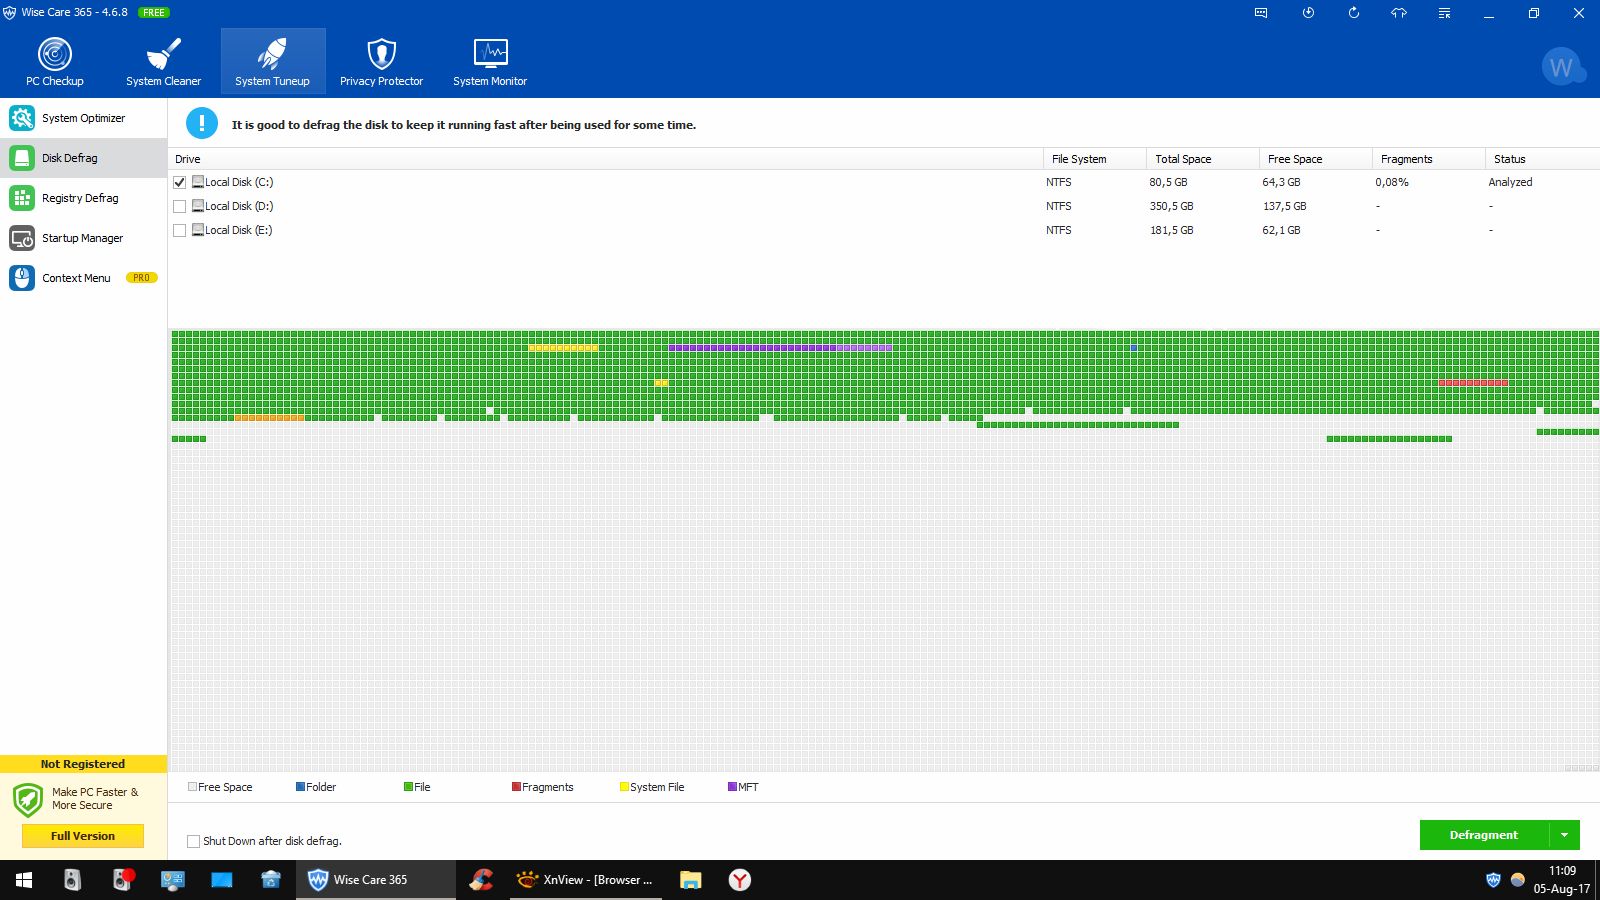Image resolution: width=1600 pixels, height=900 pixels.
Task: Sort by the File System column header
Action: pyautogui.click(x=1095, y=159)
